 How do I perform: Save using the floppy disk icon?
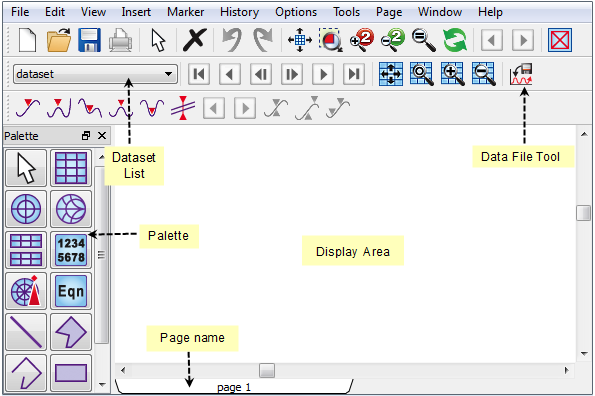[x=90, y=40]
